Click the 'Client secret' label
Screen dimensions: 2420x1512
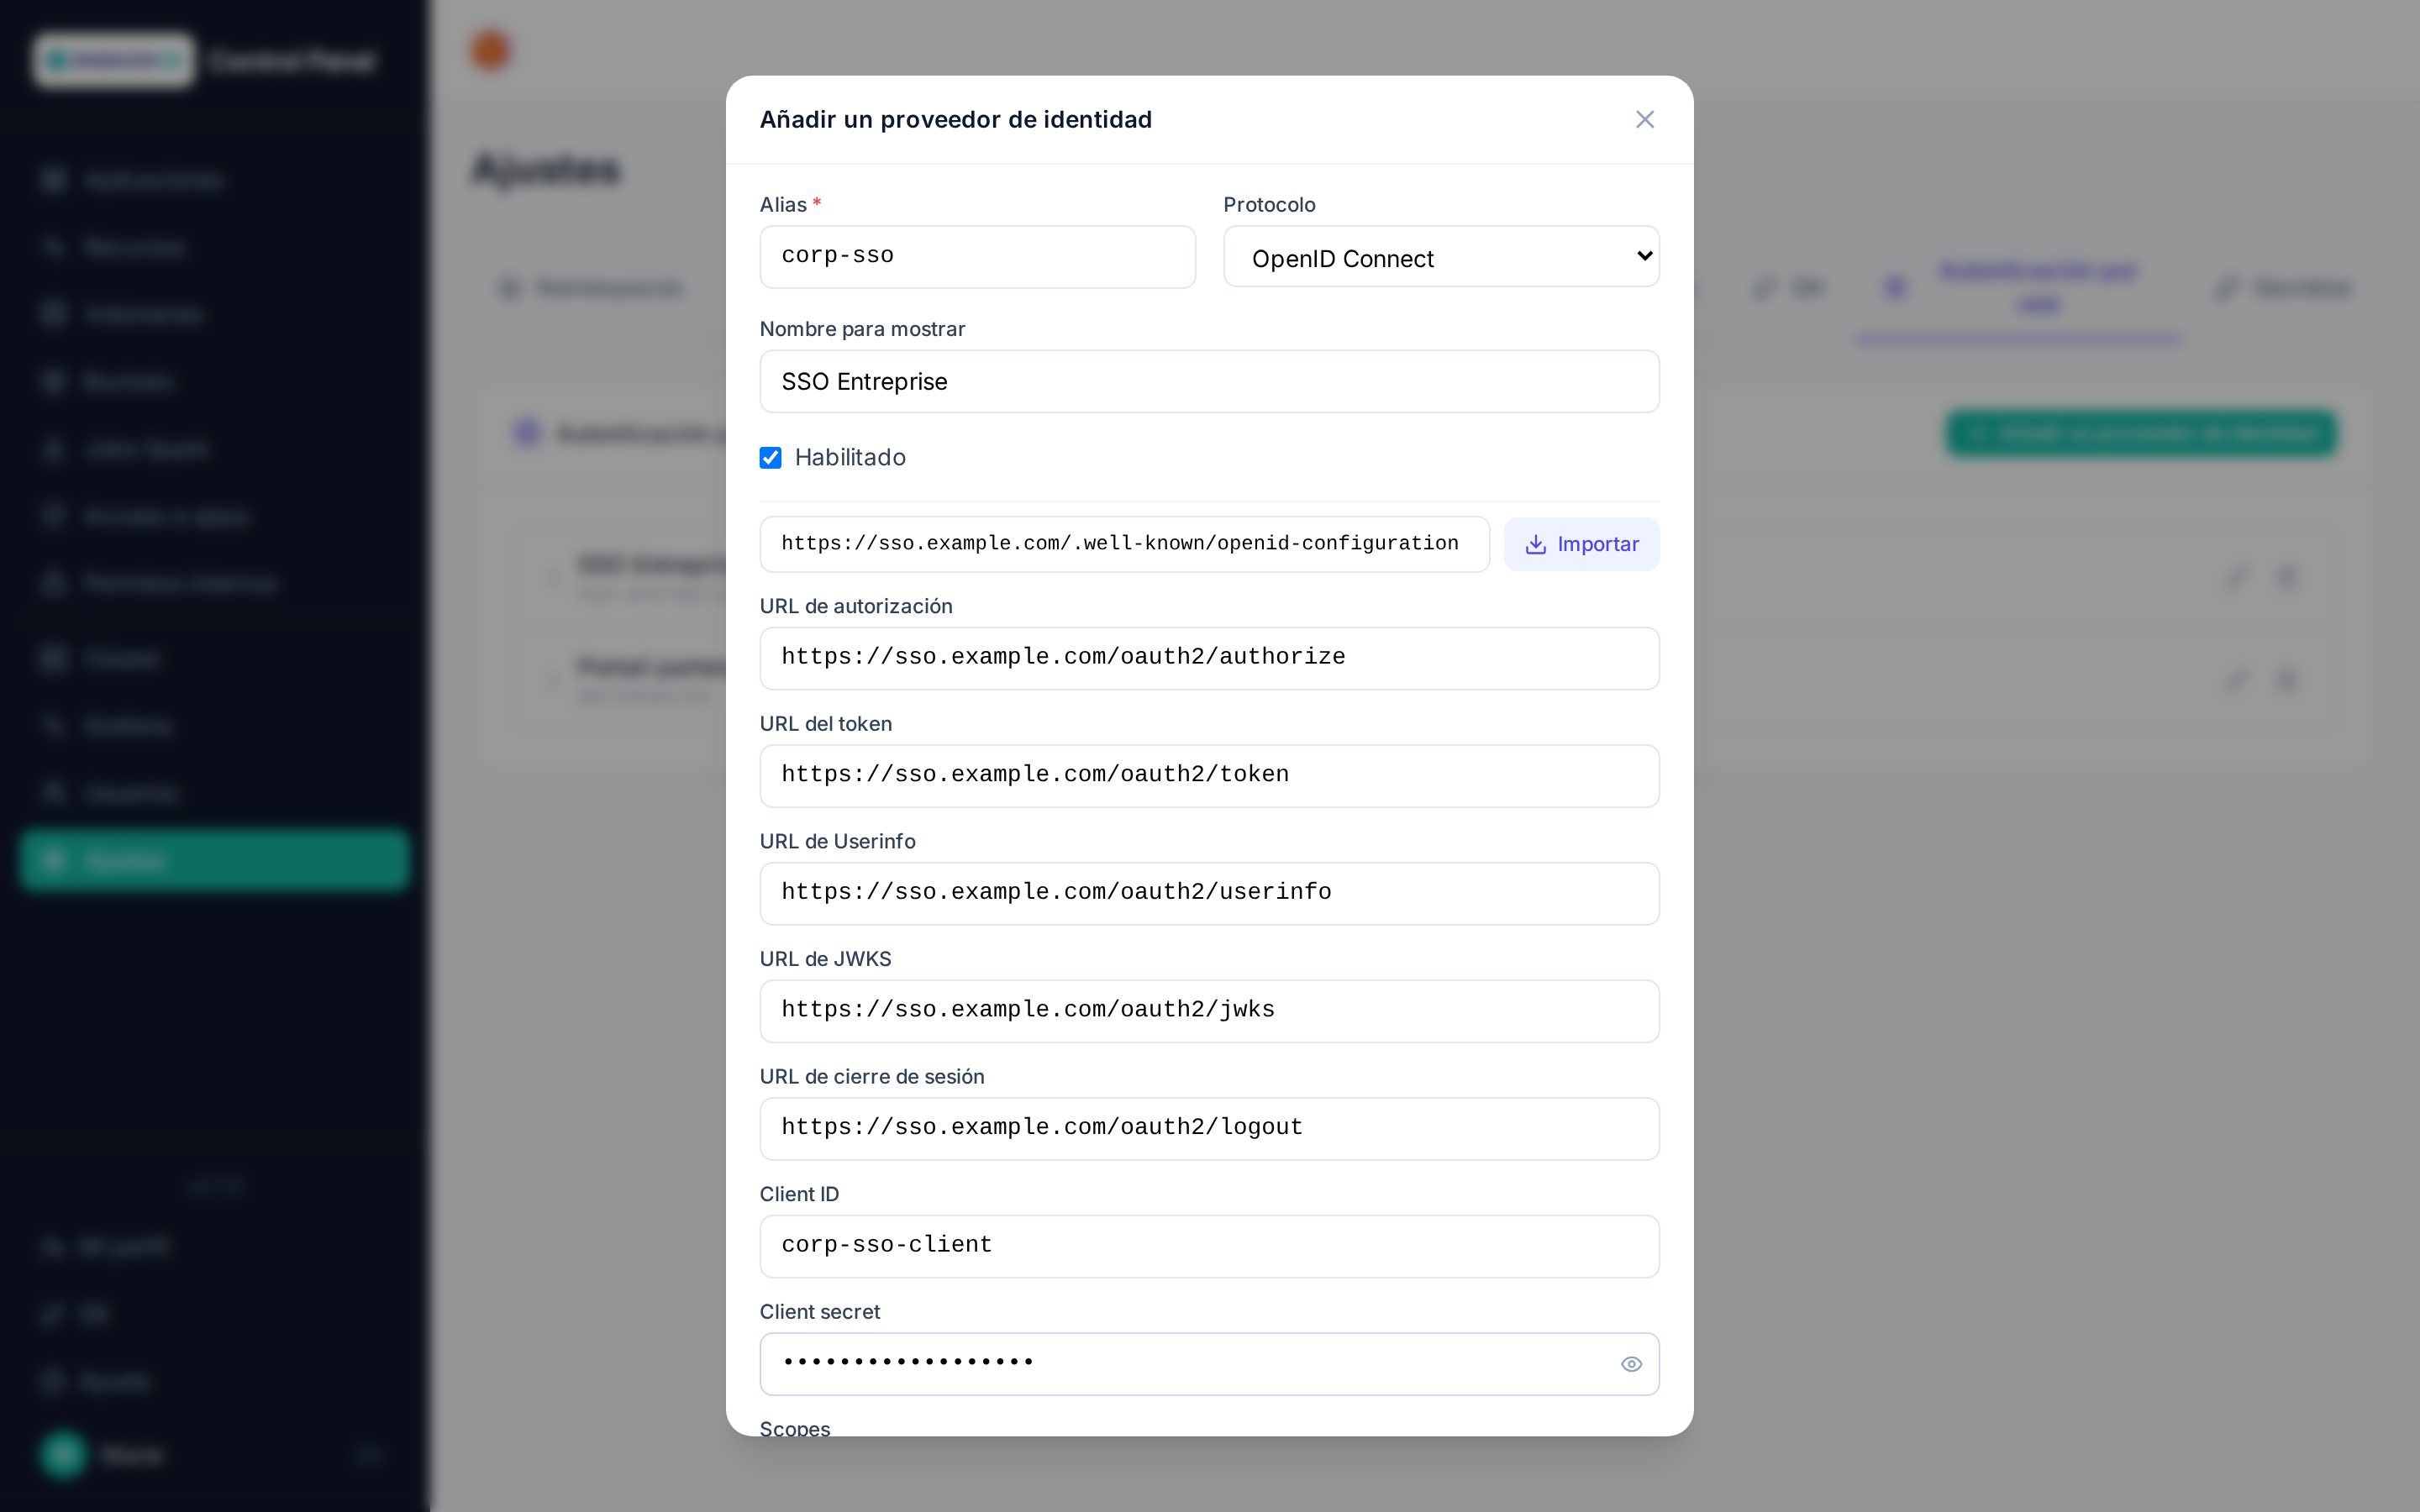(820, 1311)
